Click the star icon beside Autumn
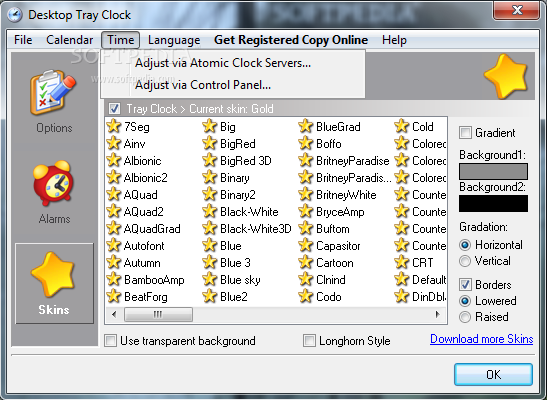The height and width of the screenshot is (400, 547). click(113, 262)
